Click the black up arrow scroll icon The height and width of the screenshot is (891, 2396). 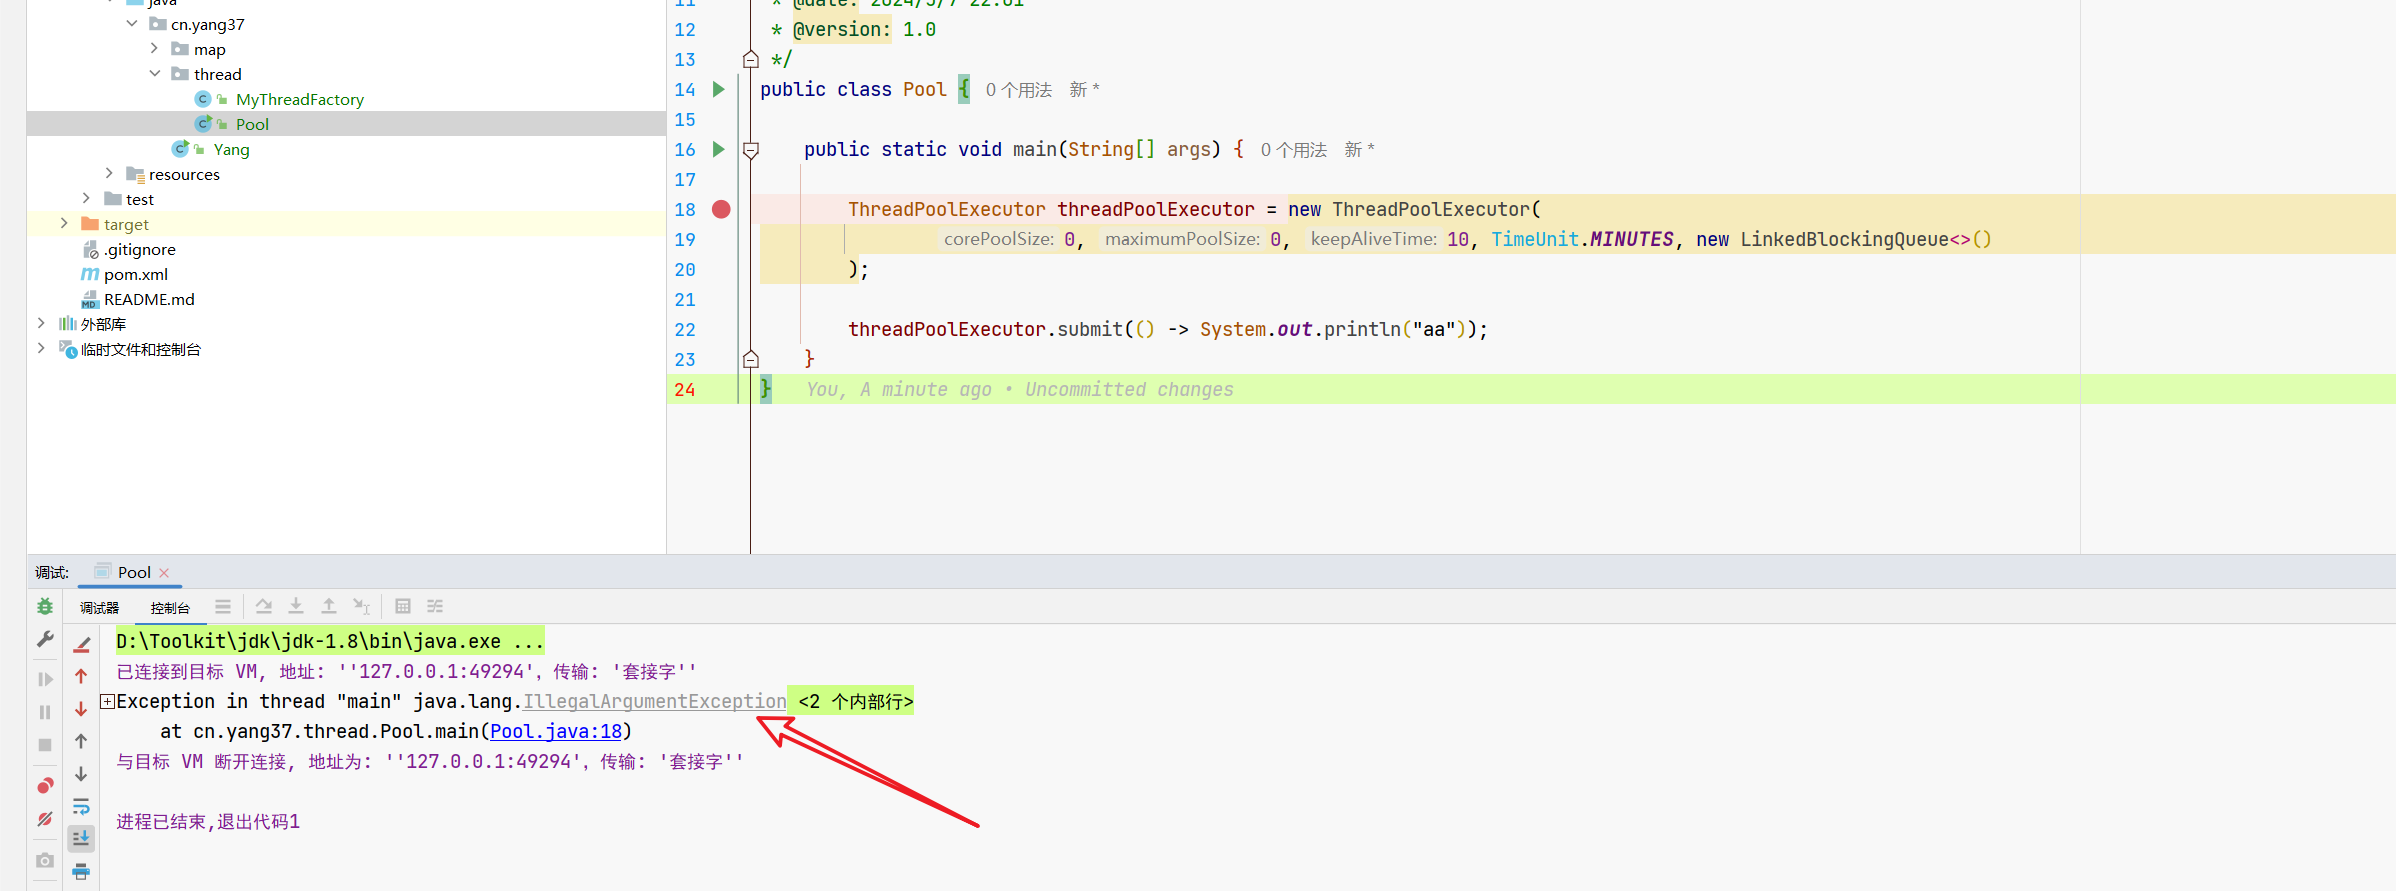coord(82,741)
